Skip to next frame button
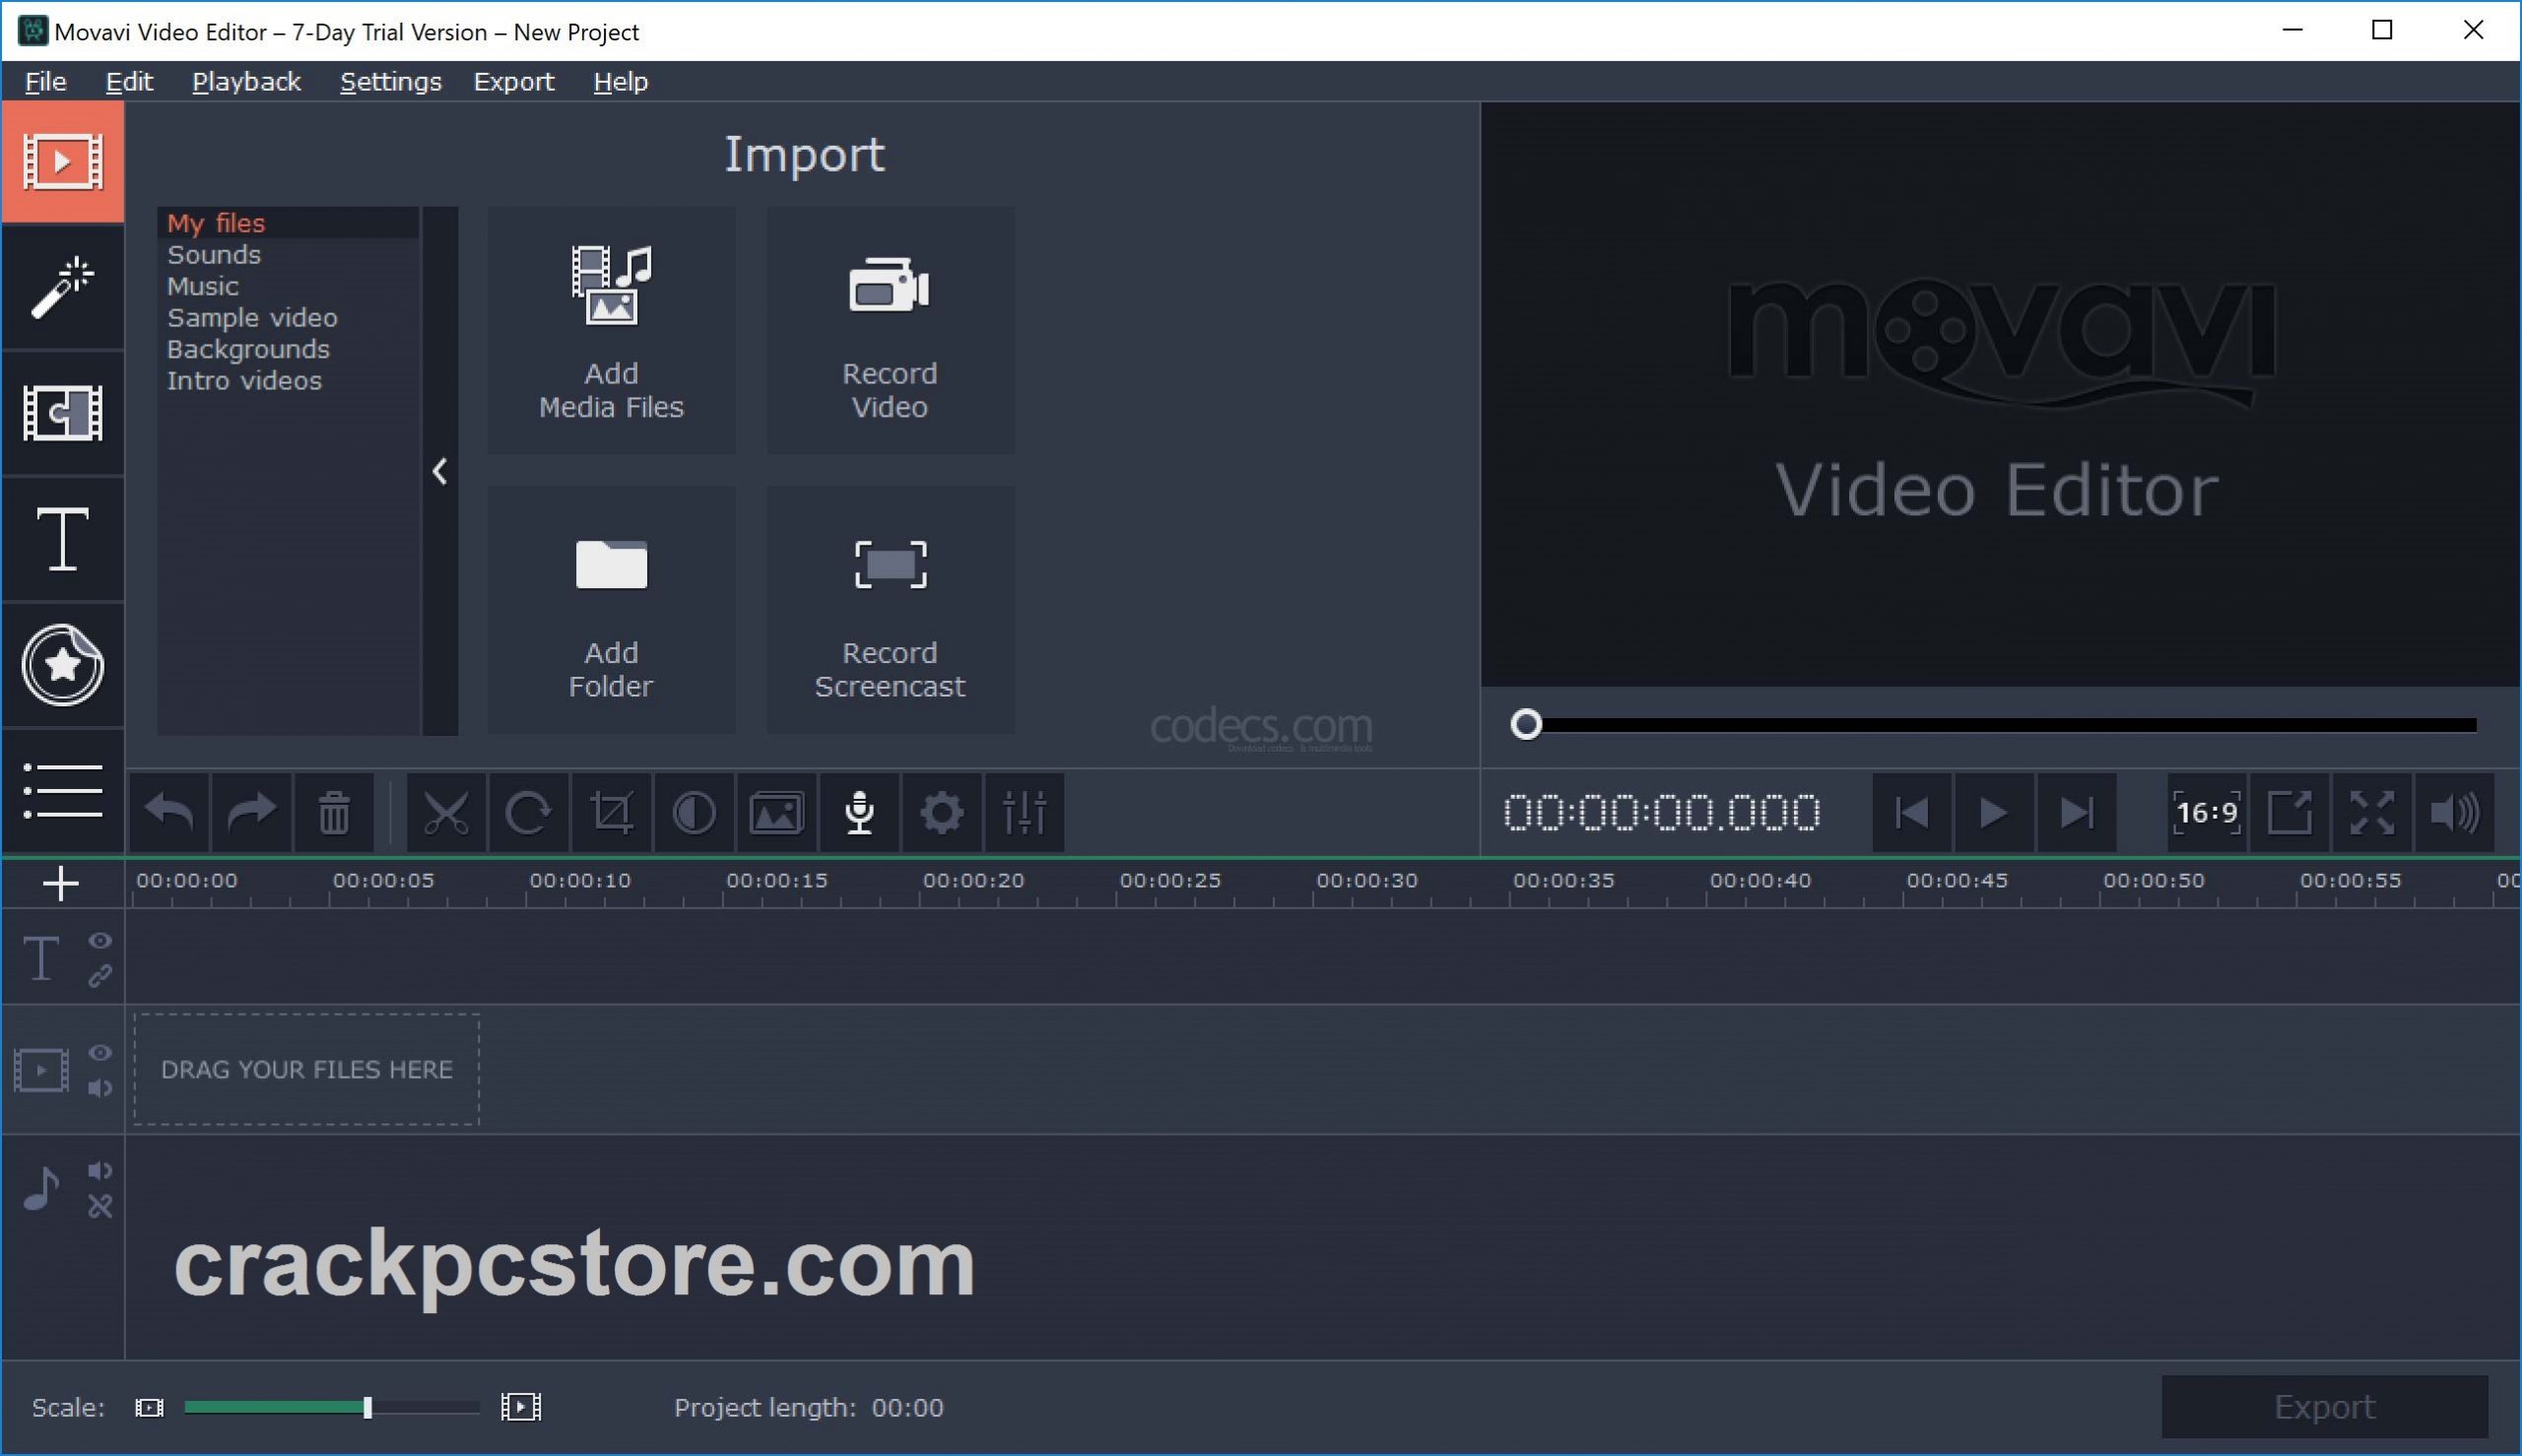Image resolution: width=2522 pixels, height=1456 pixels. tap(2077, 812)
